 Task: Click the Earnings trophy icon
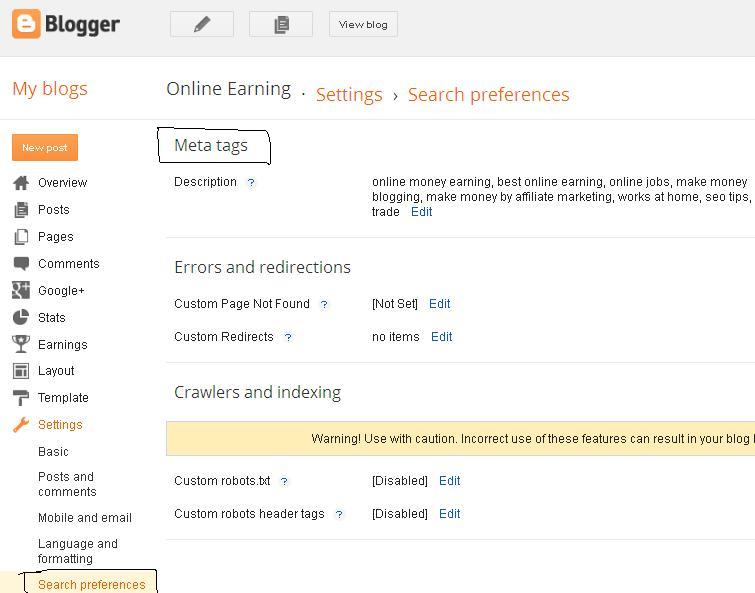click(x=21, y=345)
